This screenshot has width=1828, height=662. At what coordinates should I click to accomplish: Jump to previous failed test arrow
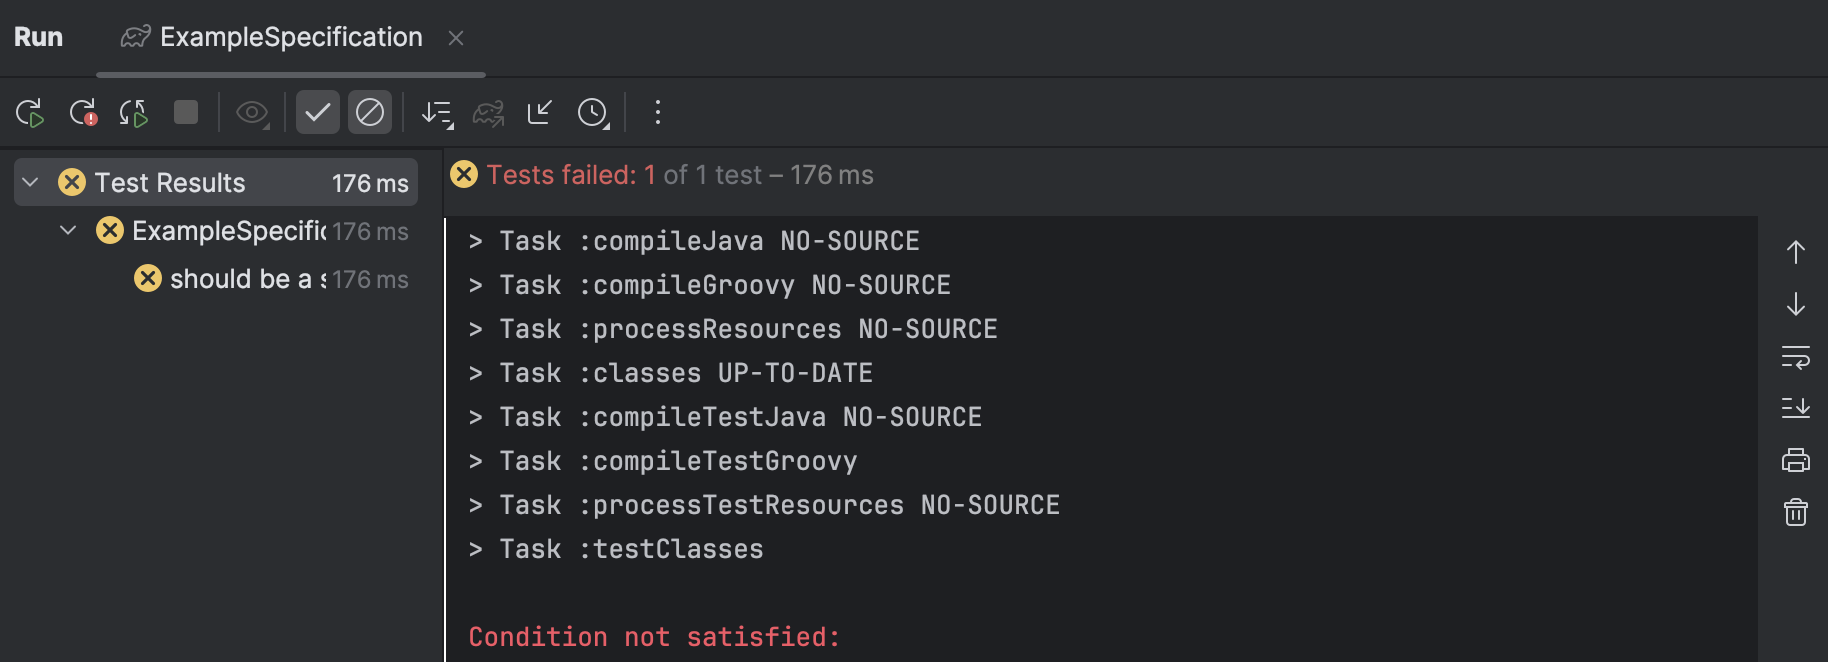pyautogui.click(x=1796, y=252)
